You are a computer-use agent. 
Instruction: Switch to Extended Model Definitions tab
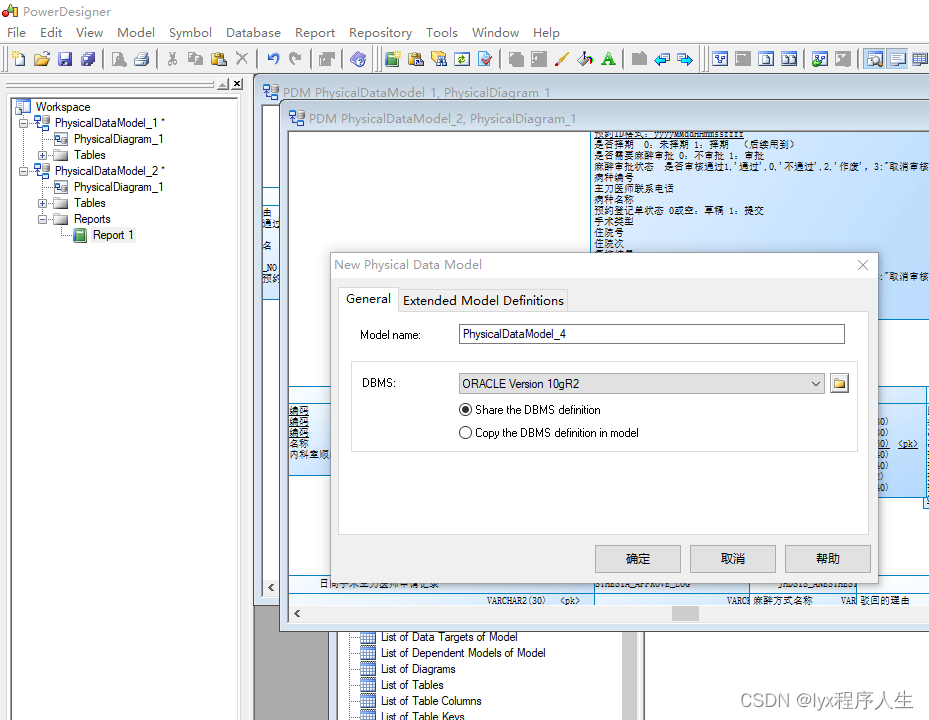[x=483, y=300]
